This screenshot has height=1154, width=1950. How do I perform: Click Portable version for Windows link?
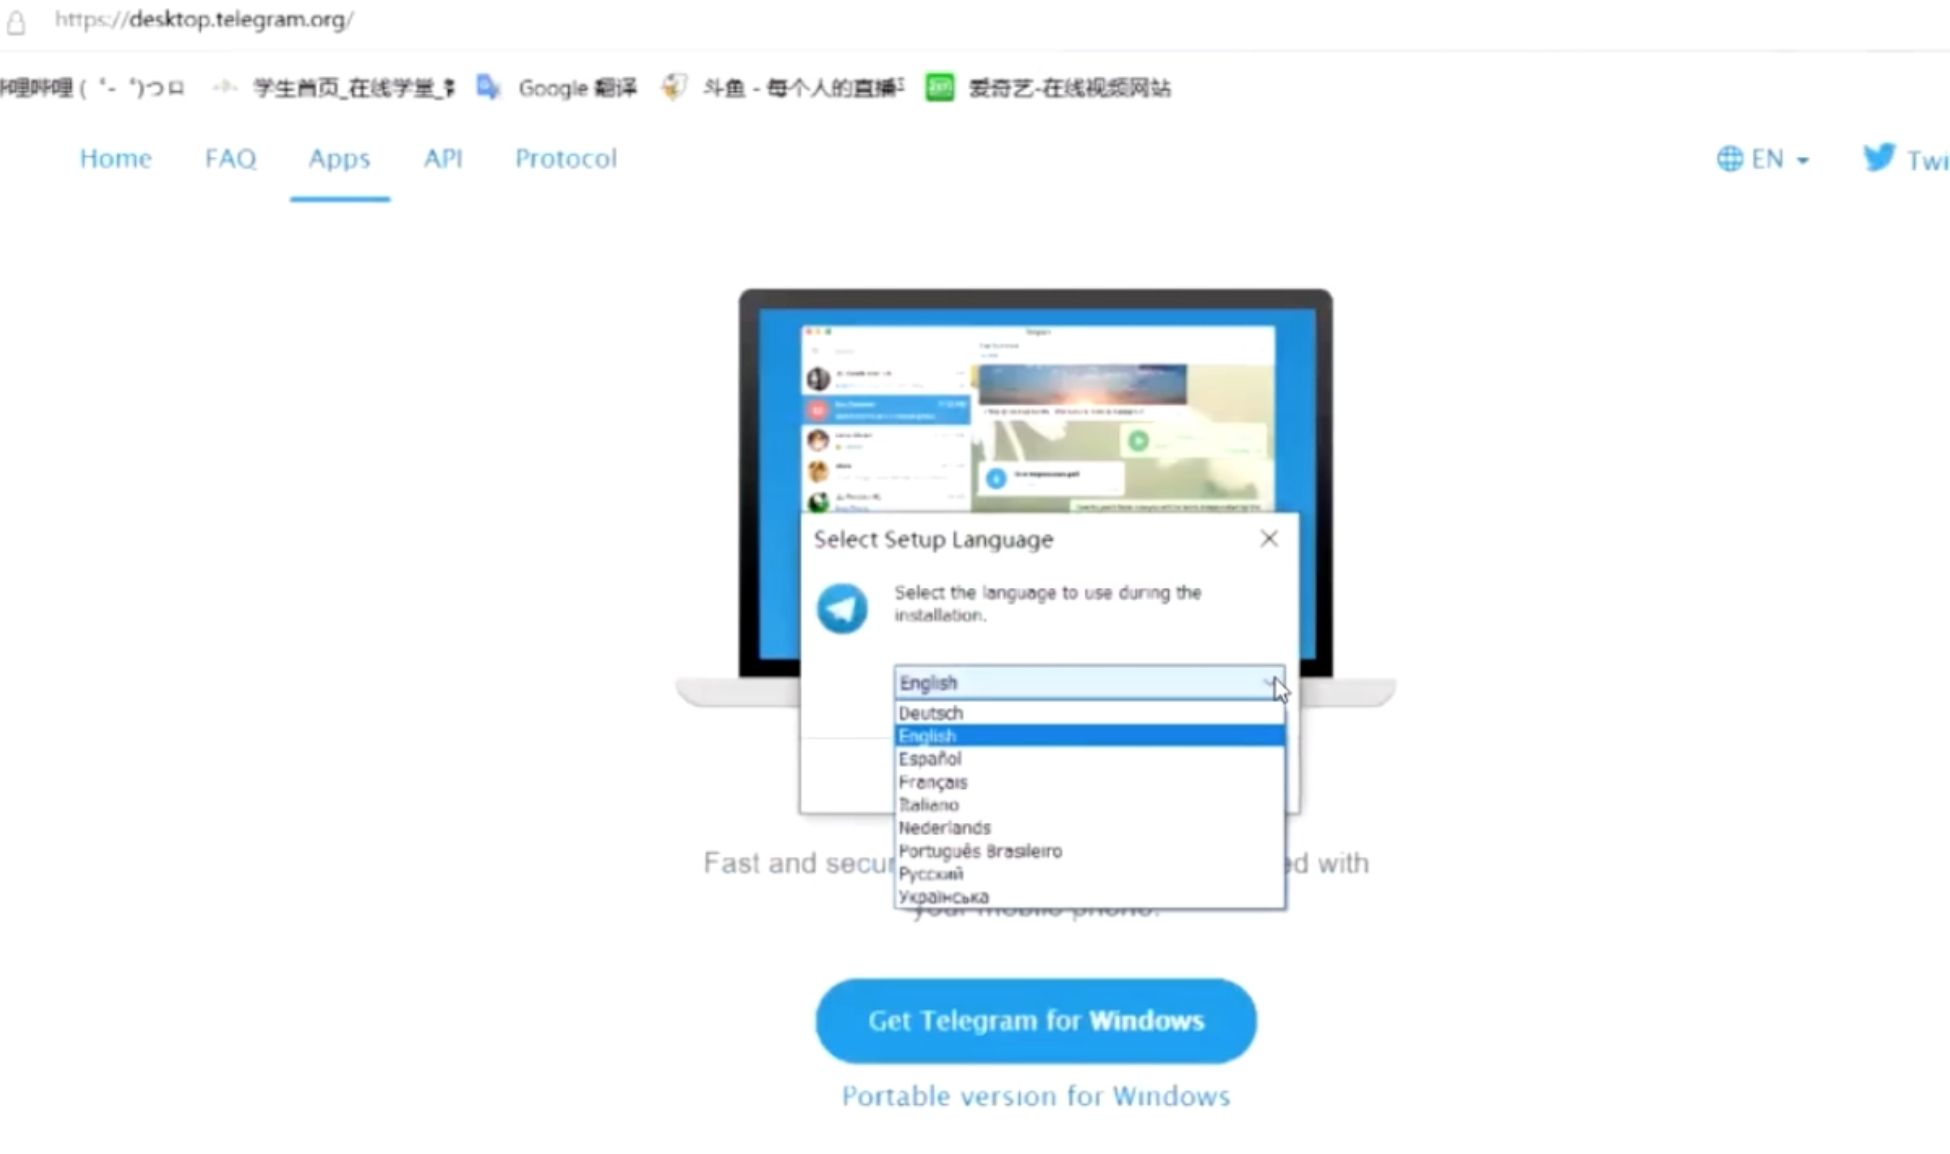1035,1096
